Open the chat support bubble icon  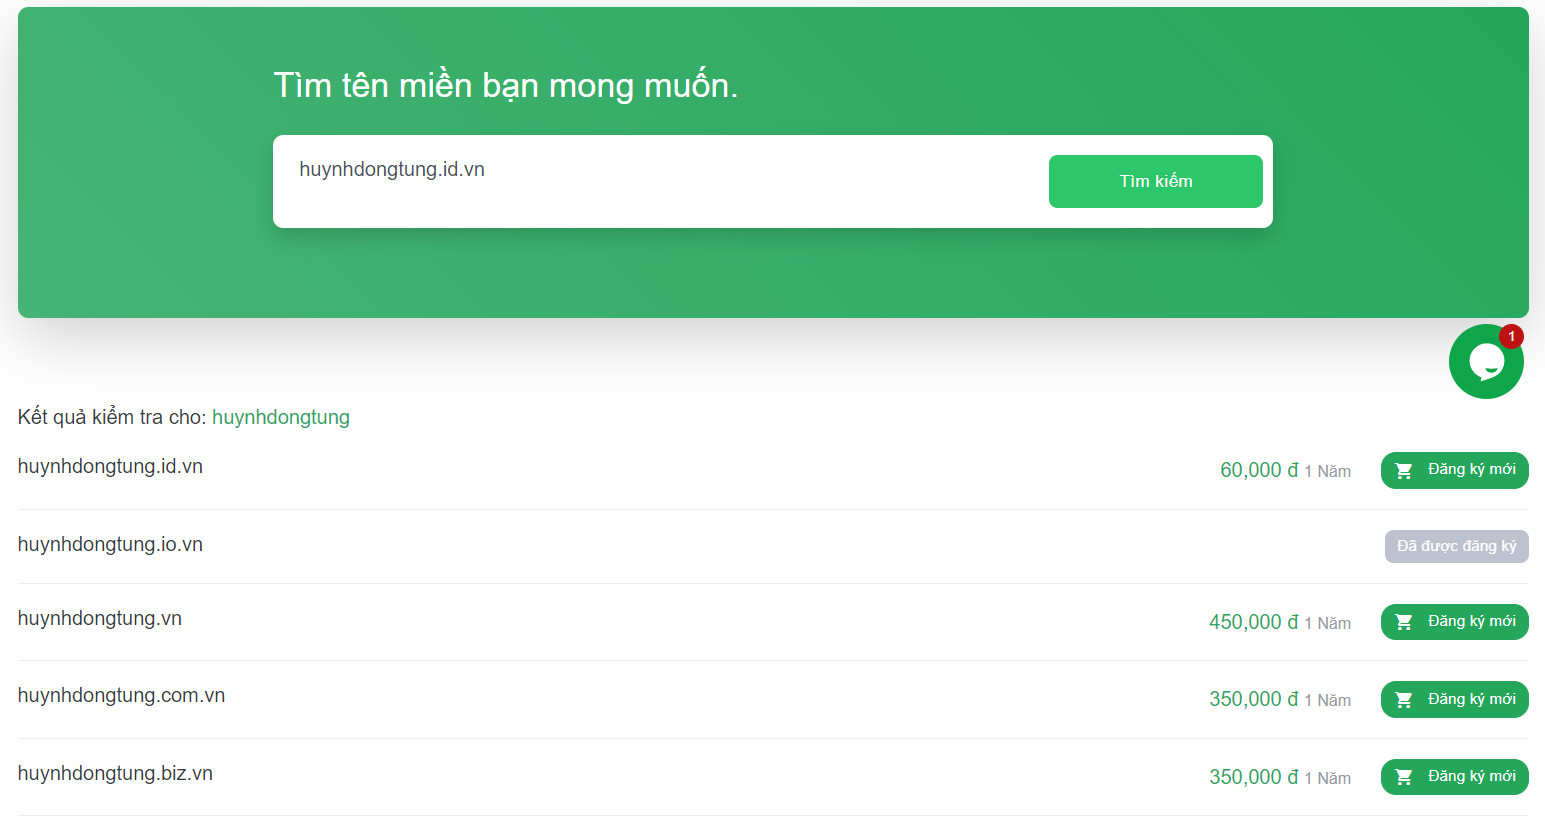click(x=1486, y=362)
